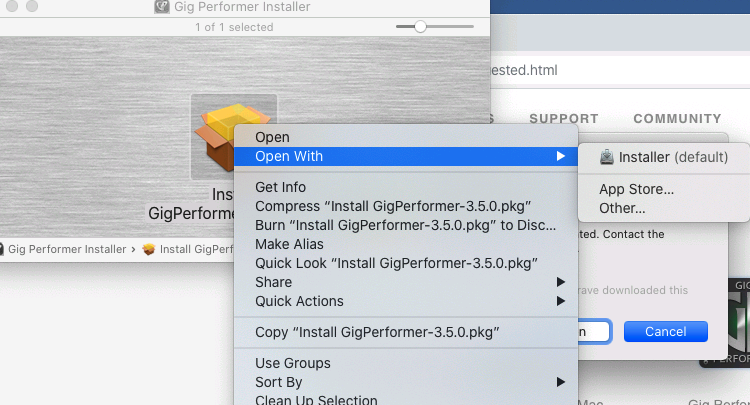The width and height of the screenshot is (750, 405).
Task: Click the Installer app icon in submenu
Action: 607,157
